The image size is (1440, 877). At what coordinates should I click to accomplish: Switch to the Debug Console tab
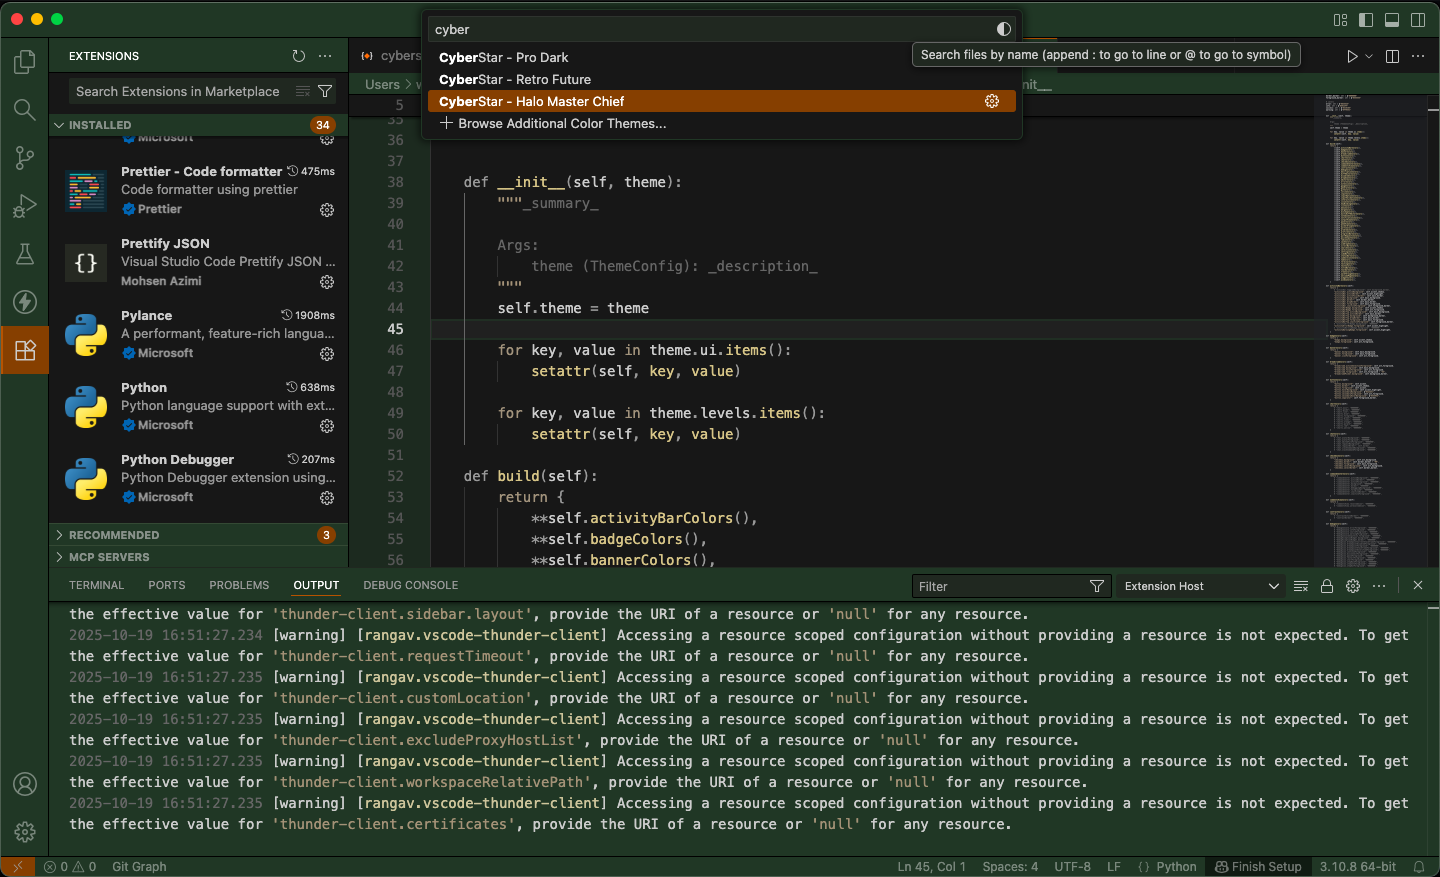click(x=411, y=585)
